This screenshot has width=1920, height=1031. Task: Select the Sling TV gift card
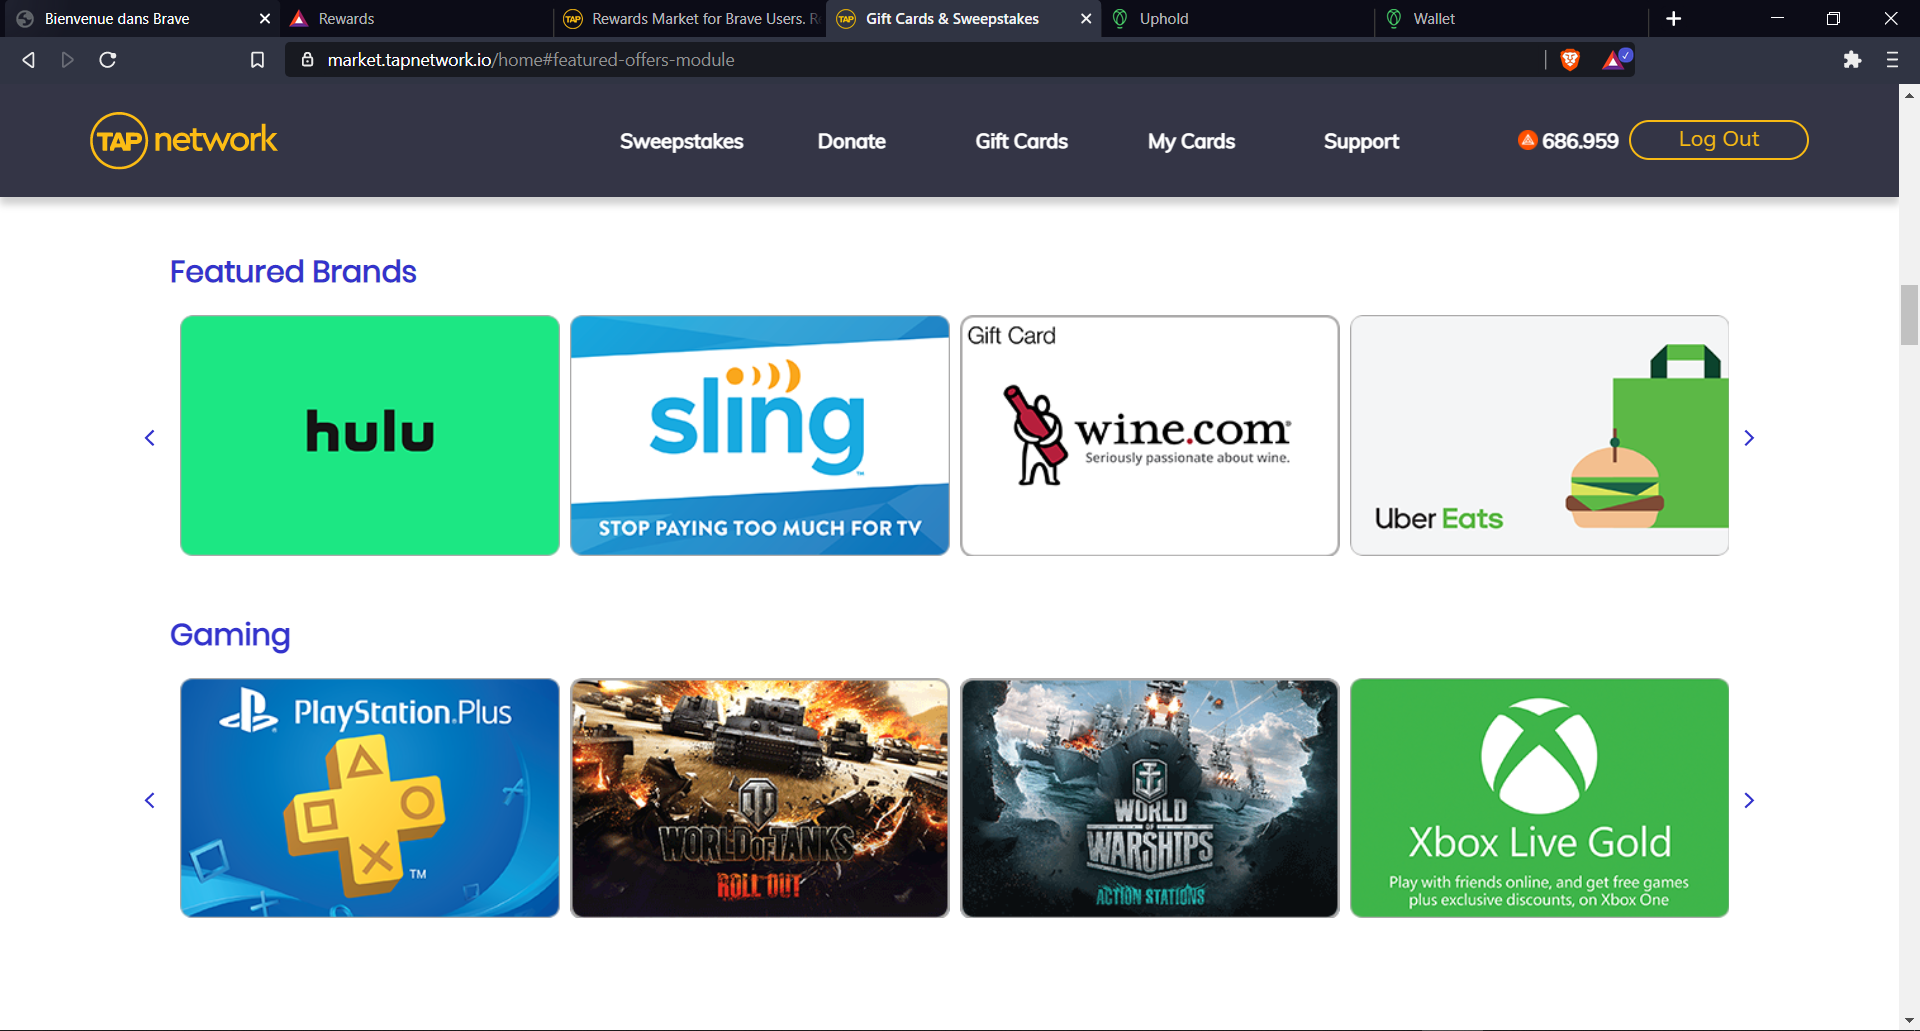tap(760, 435)
